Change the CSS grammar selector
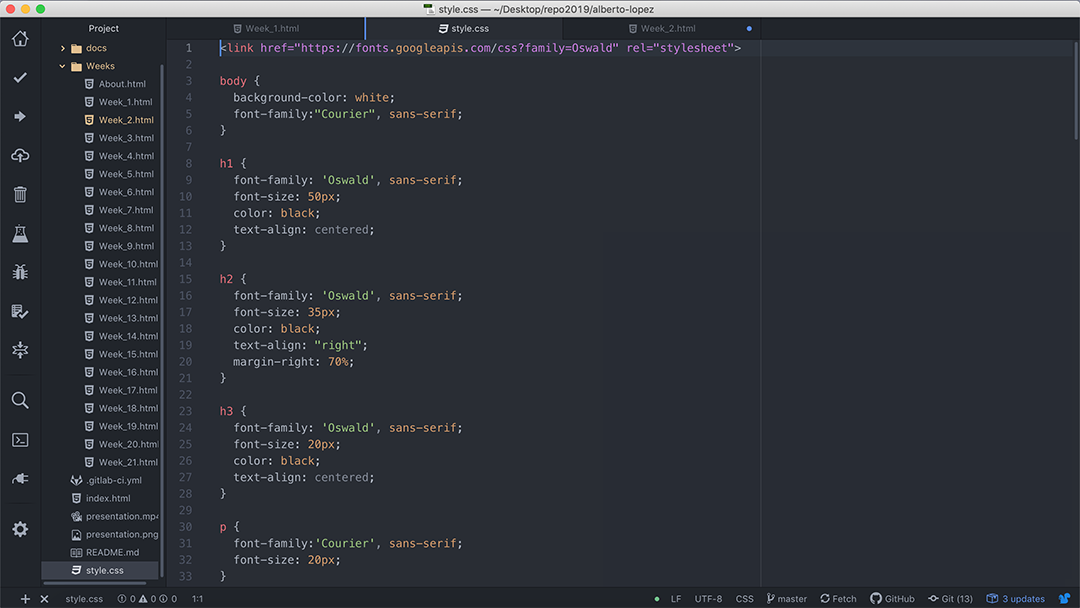Viewport: 1080px width, 608px height. tap(745, 598)
